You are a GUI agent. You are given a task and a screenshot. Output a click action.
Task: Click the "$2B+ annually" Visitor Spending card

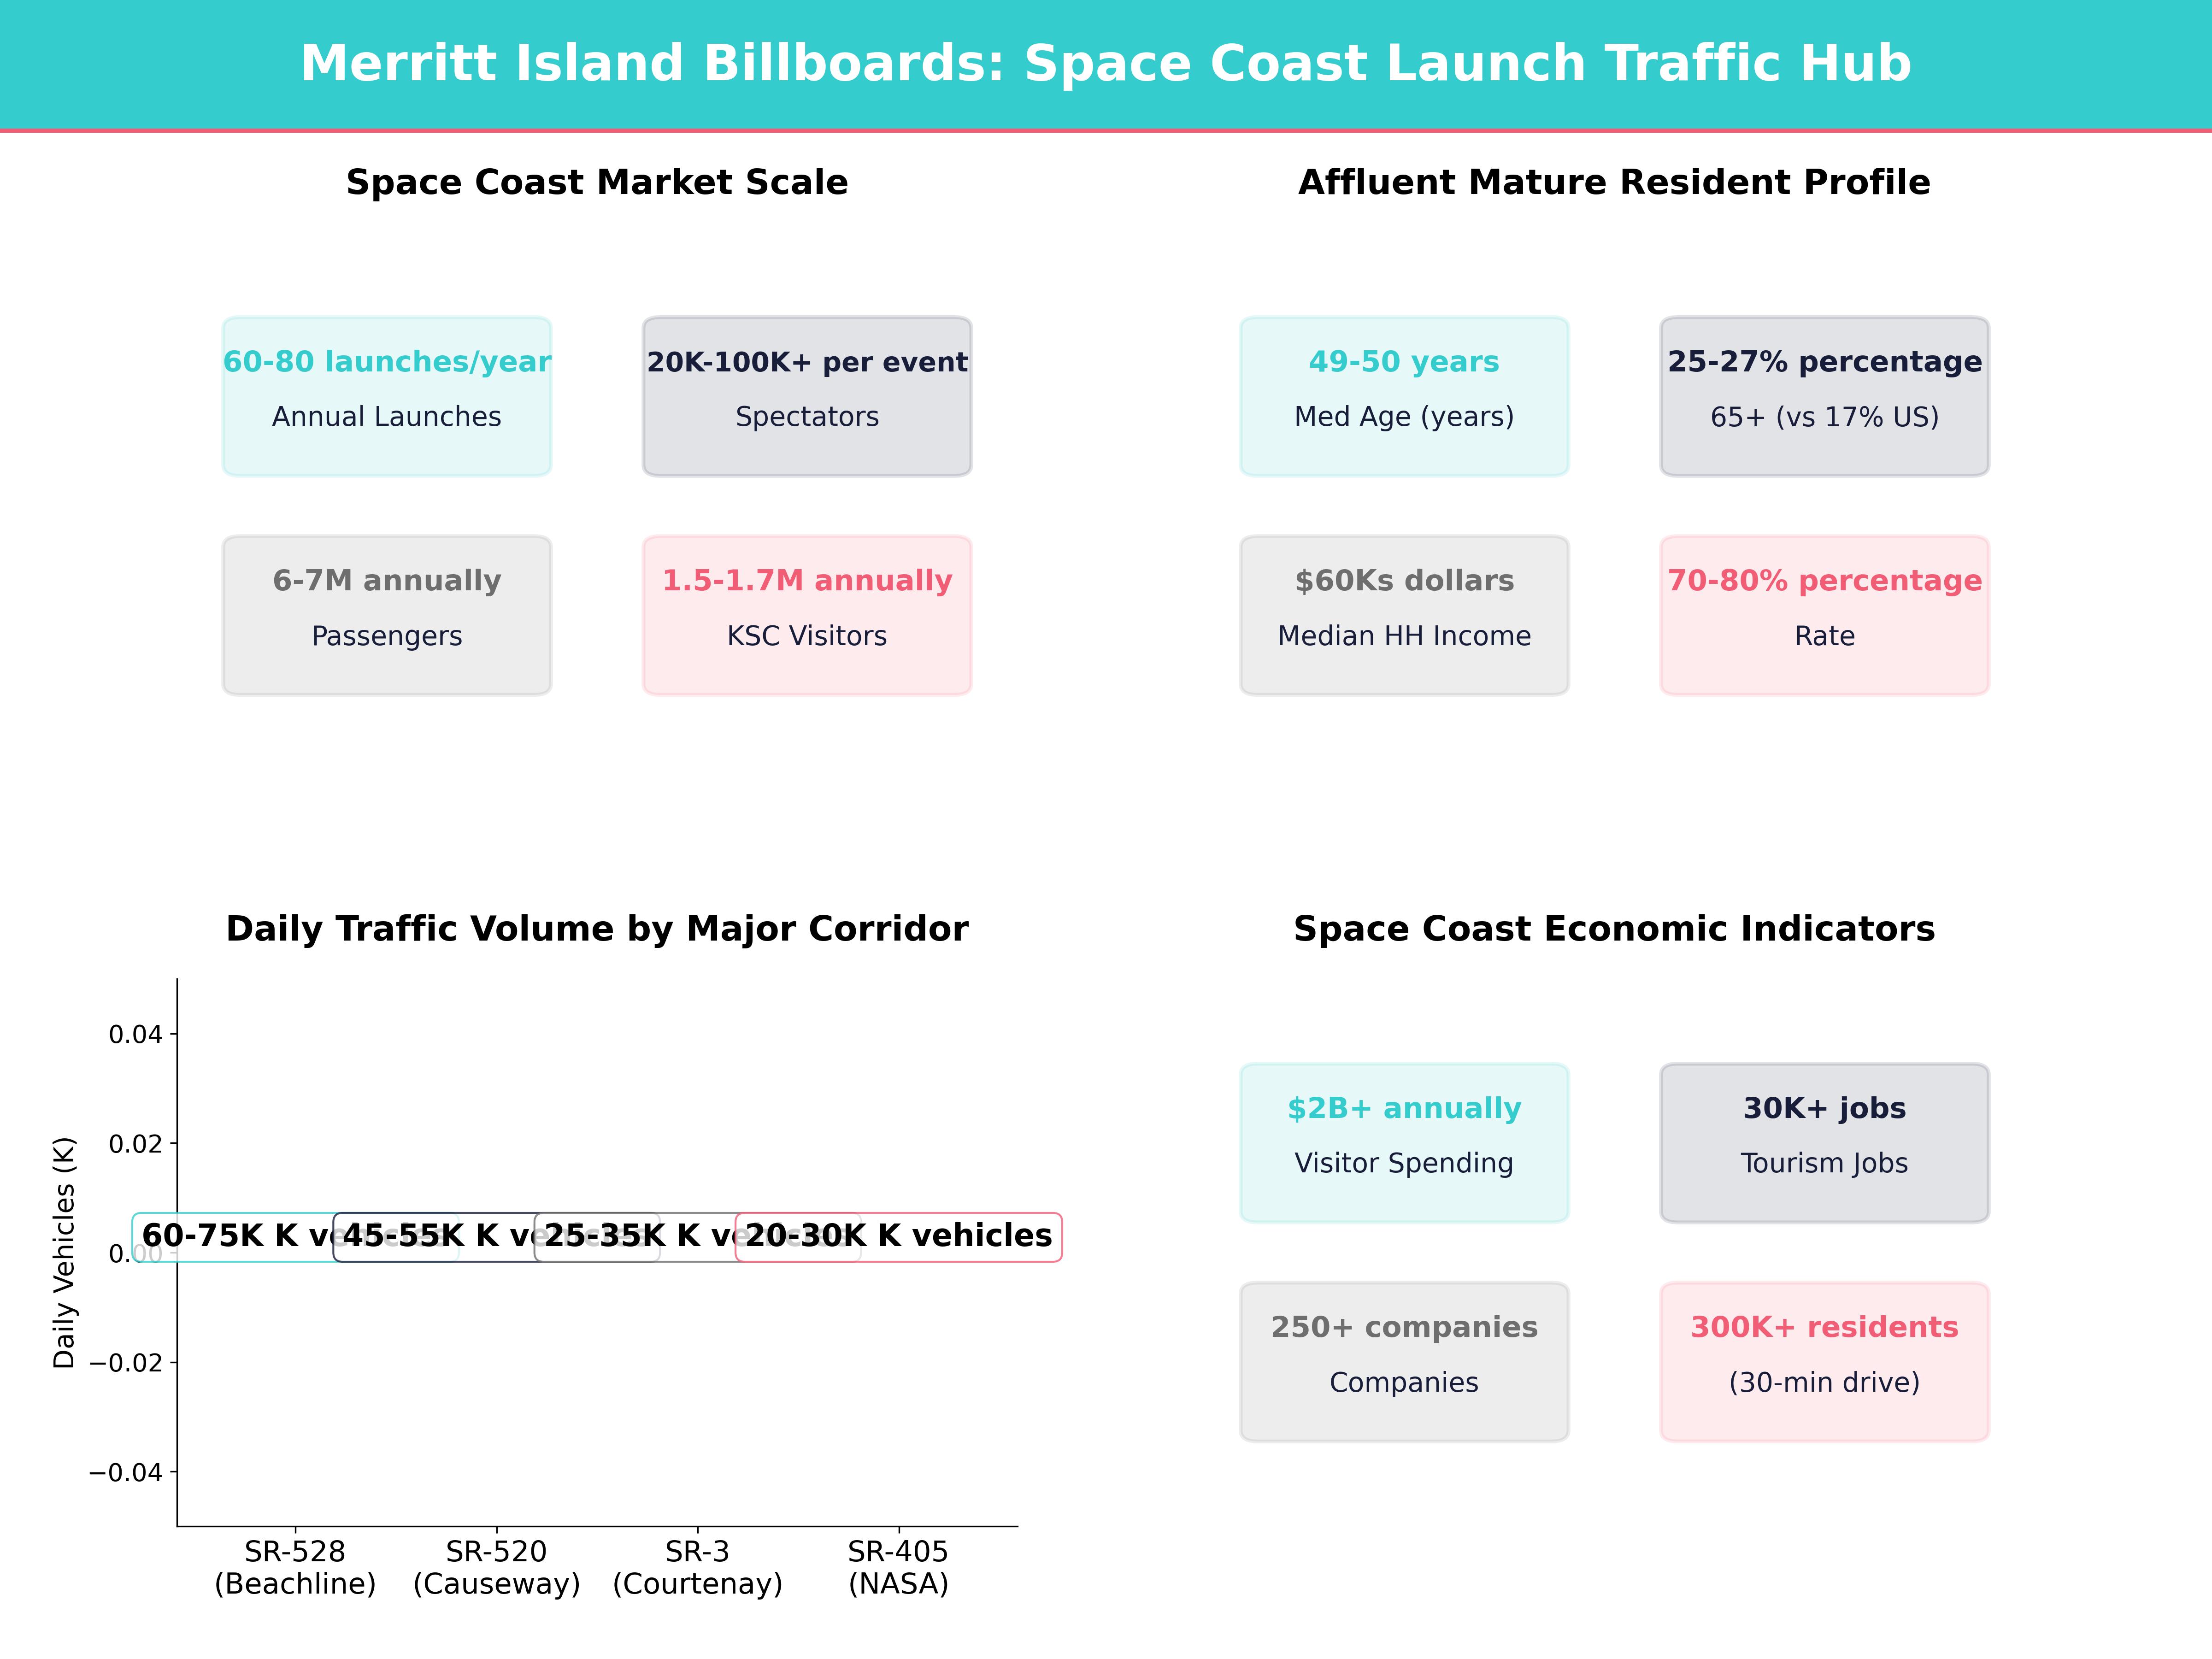click(x=1404, y=1141)
